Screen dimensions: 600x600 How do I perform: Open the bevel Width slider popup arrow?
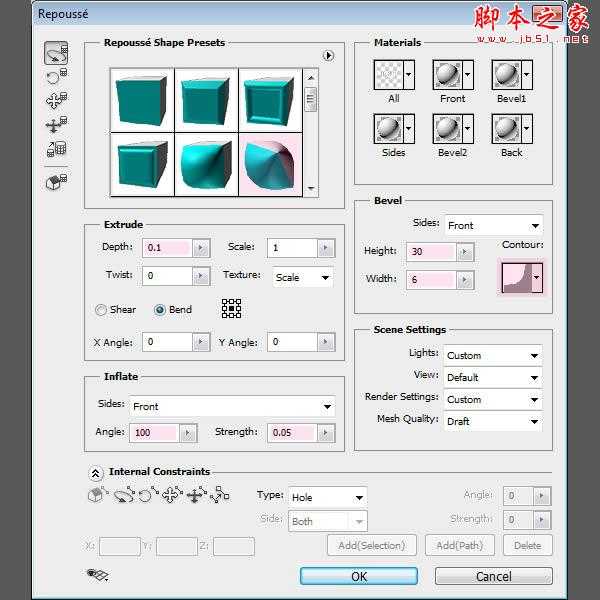(x=465, y=280)
